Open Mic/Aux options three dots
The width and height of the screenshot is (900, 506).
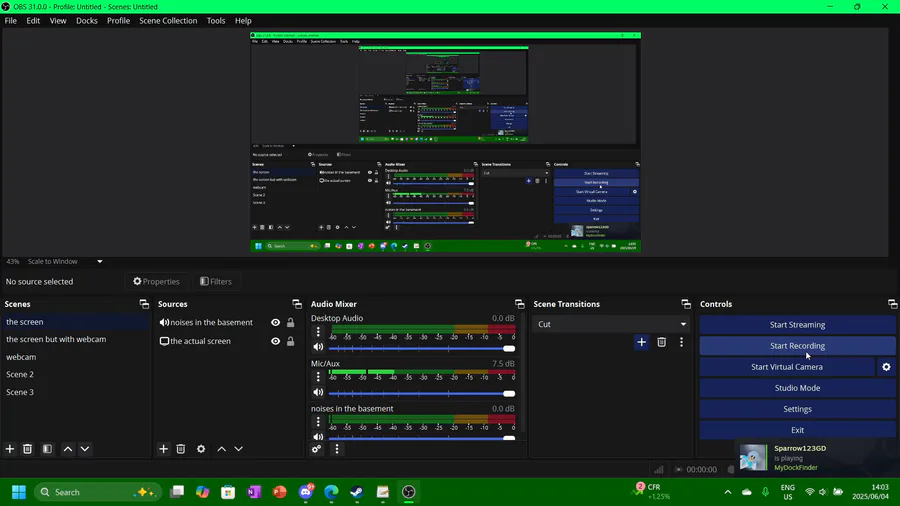point(318,377)
